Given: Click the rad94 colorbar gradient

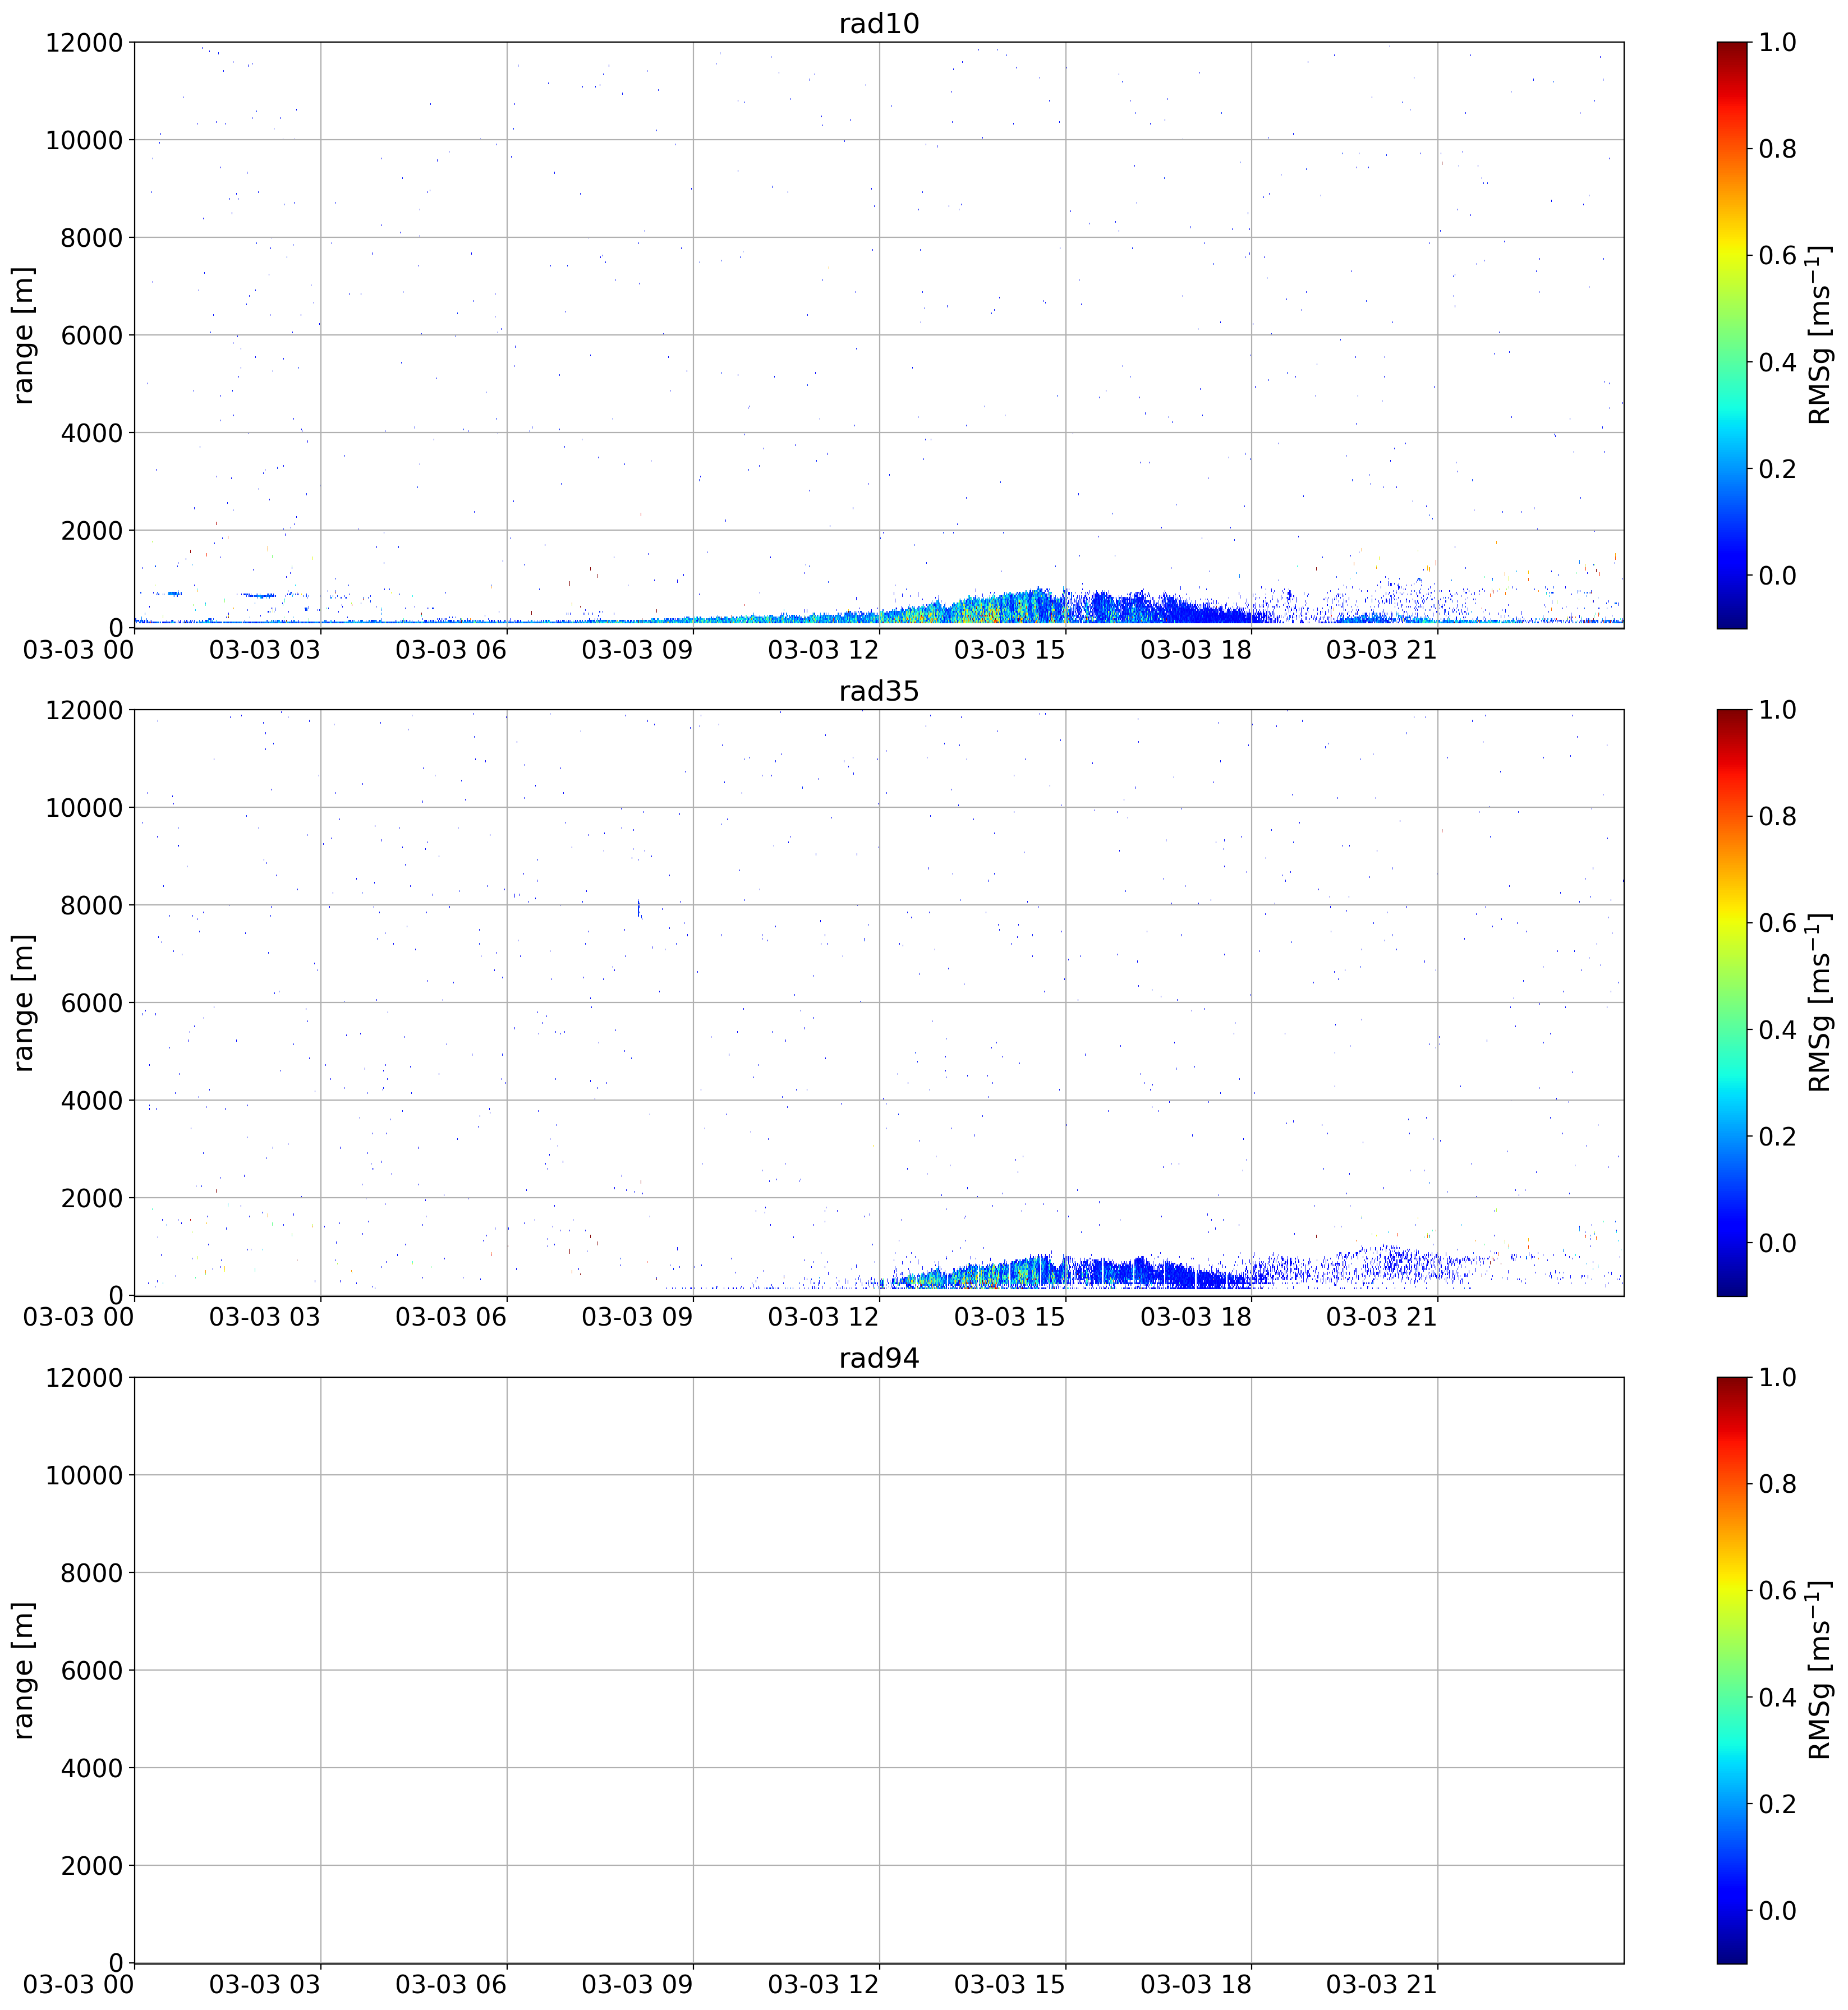Looking at the screenshot, I should tap(1732, 1670).
